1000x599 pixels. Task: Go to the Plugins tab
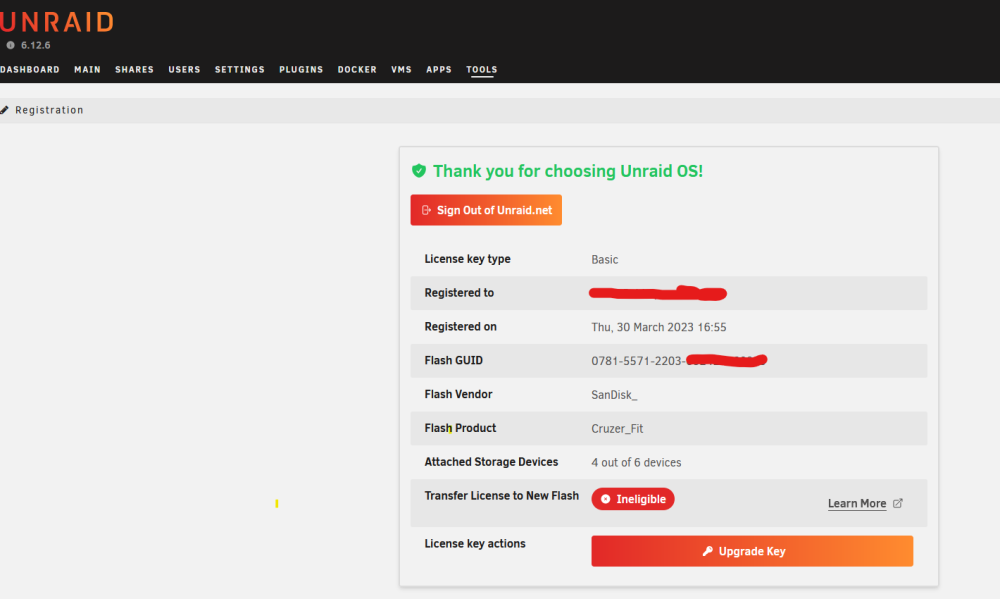(301, 70)
